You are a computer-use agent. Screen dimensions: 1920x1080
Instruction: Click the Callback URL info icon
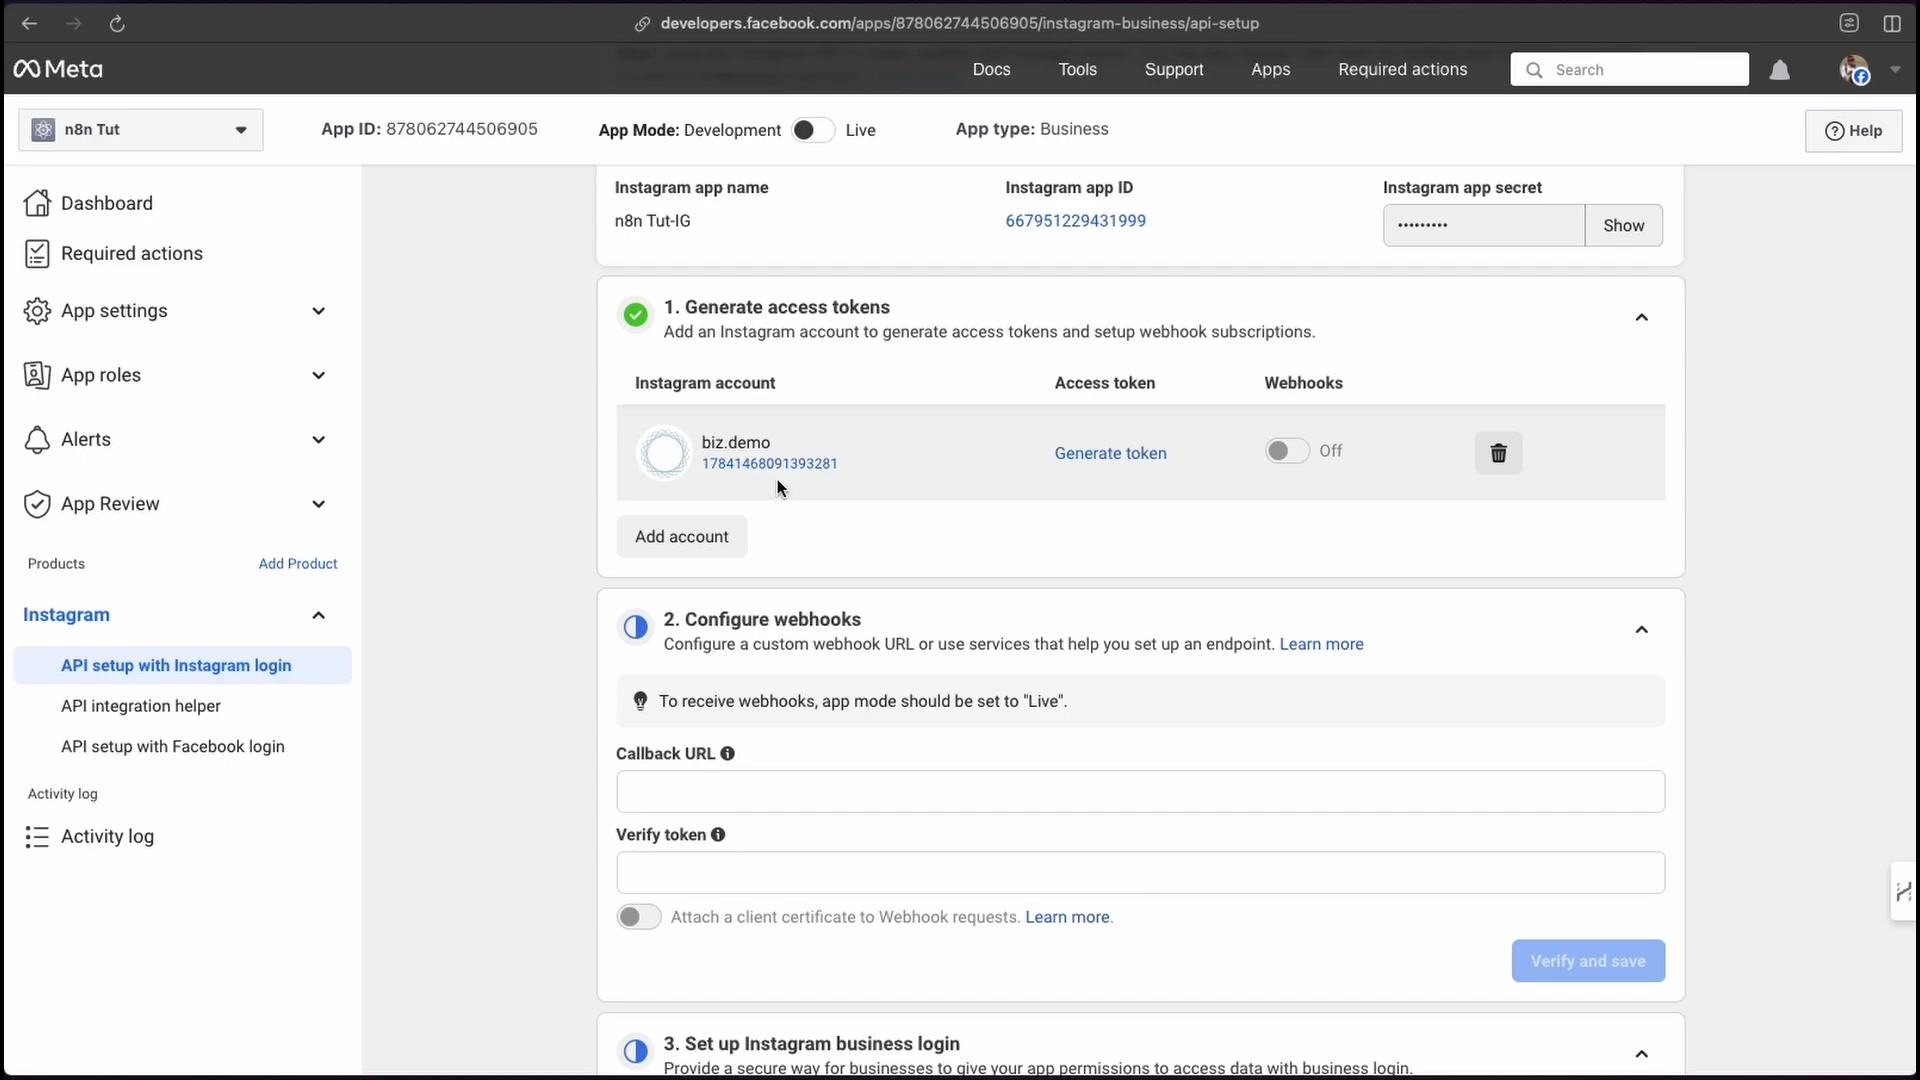pos(728,754)
